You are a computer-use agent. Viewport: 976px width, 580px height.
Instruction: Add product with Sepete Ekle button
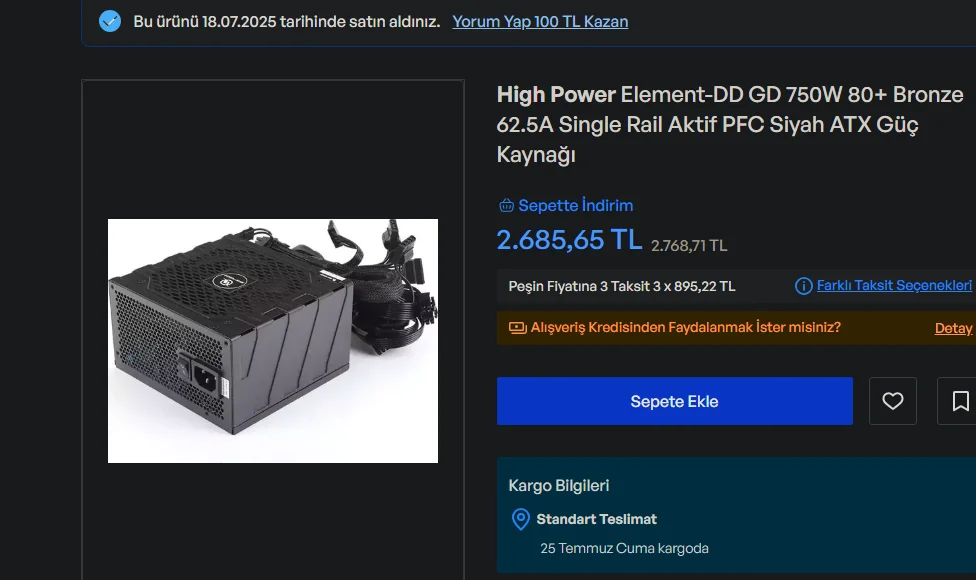[x=675, y=401]
